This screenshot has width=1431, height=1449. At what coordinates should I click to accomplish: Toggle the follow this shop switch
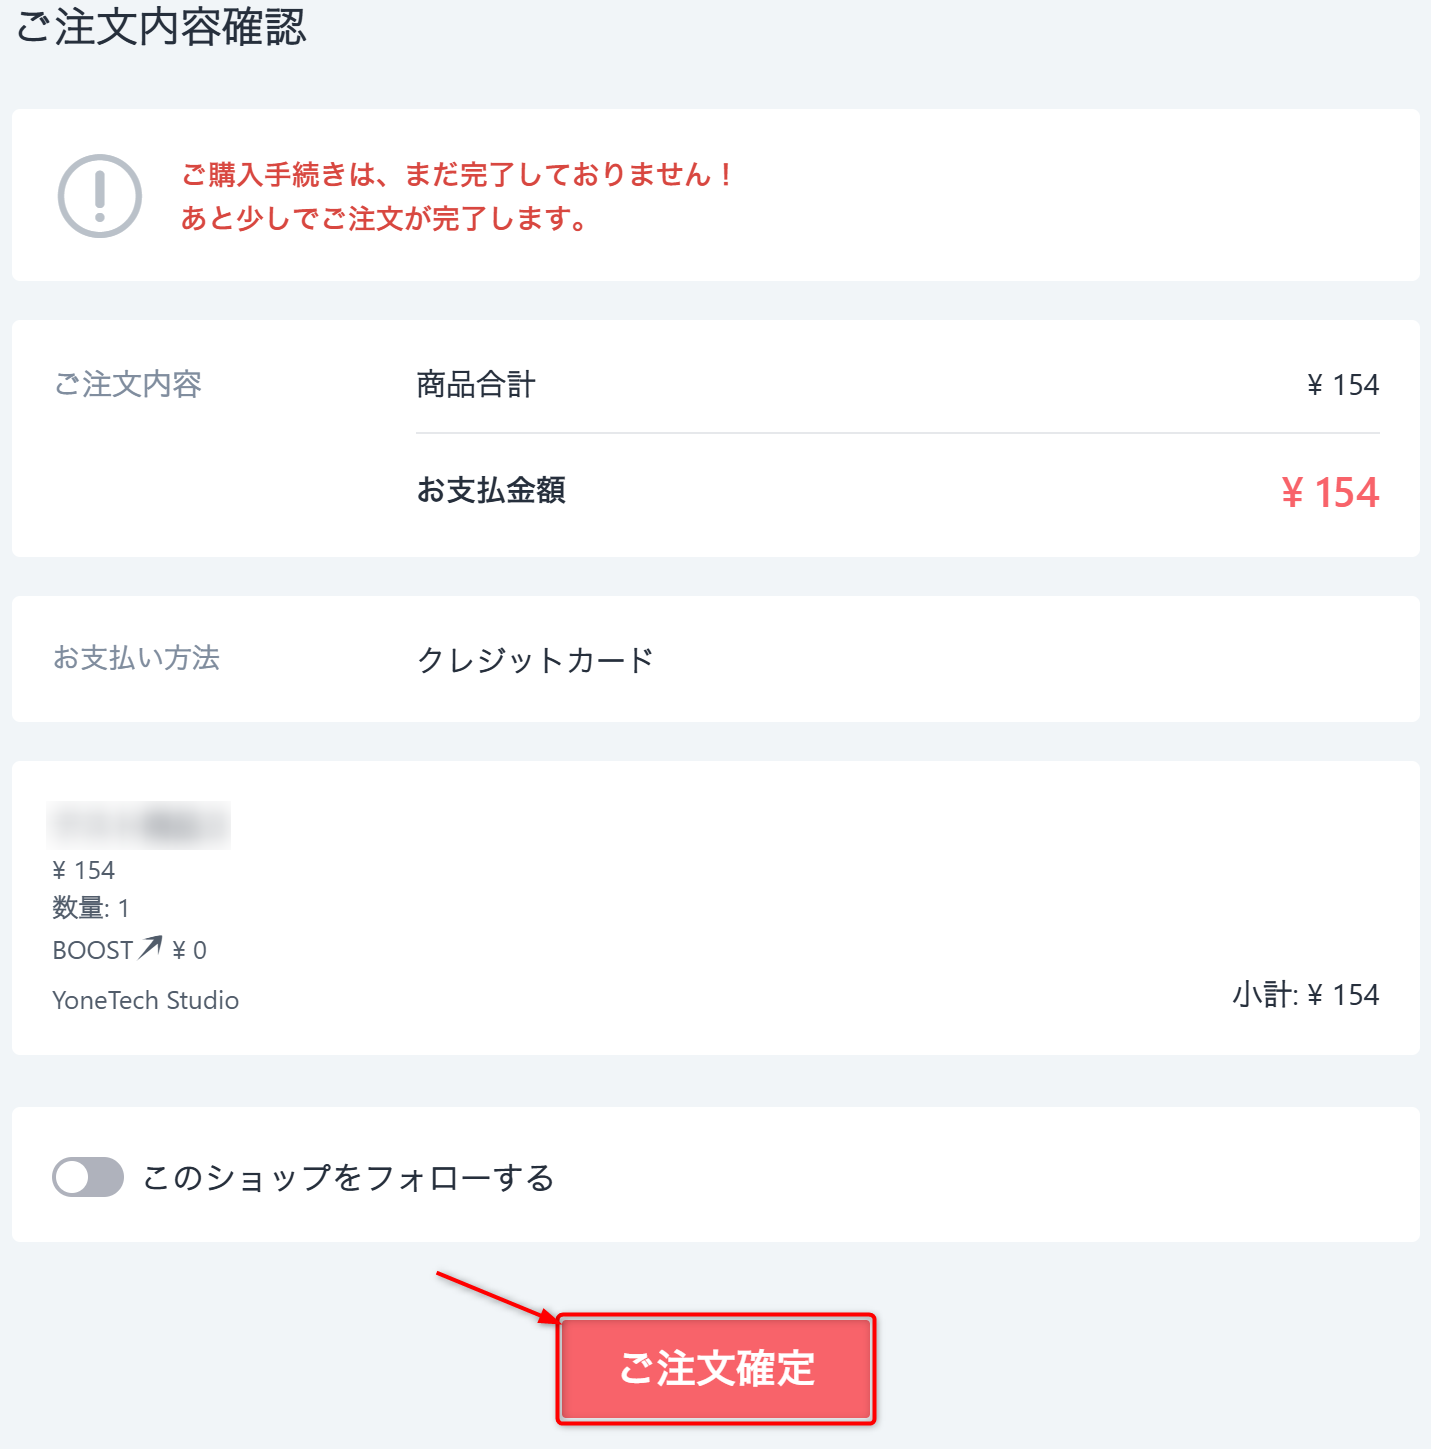click(88, 1177)
